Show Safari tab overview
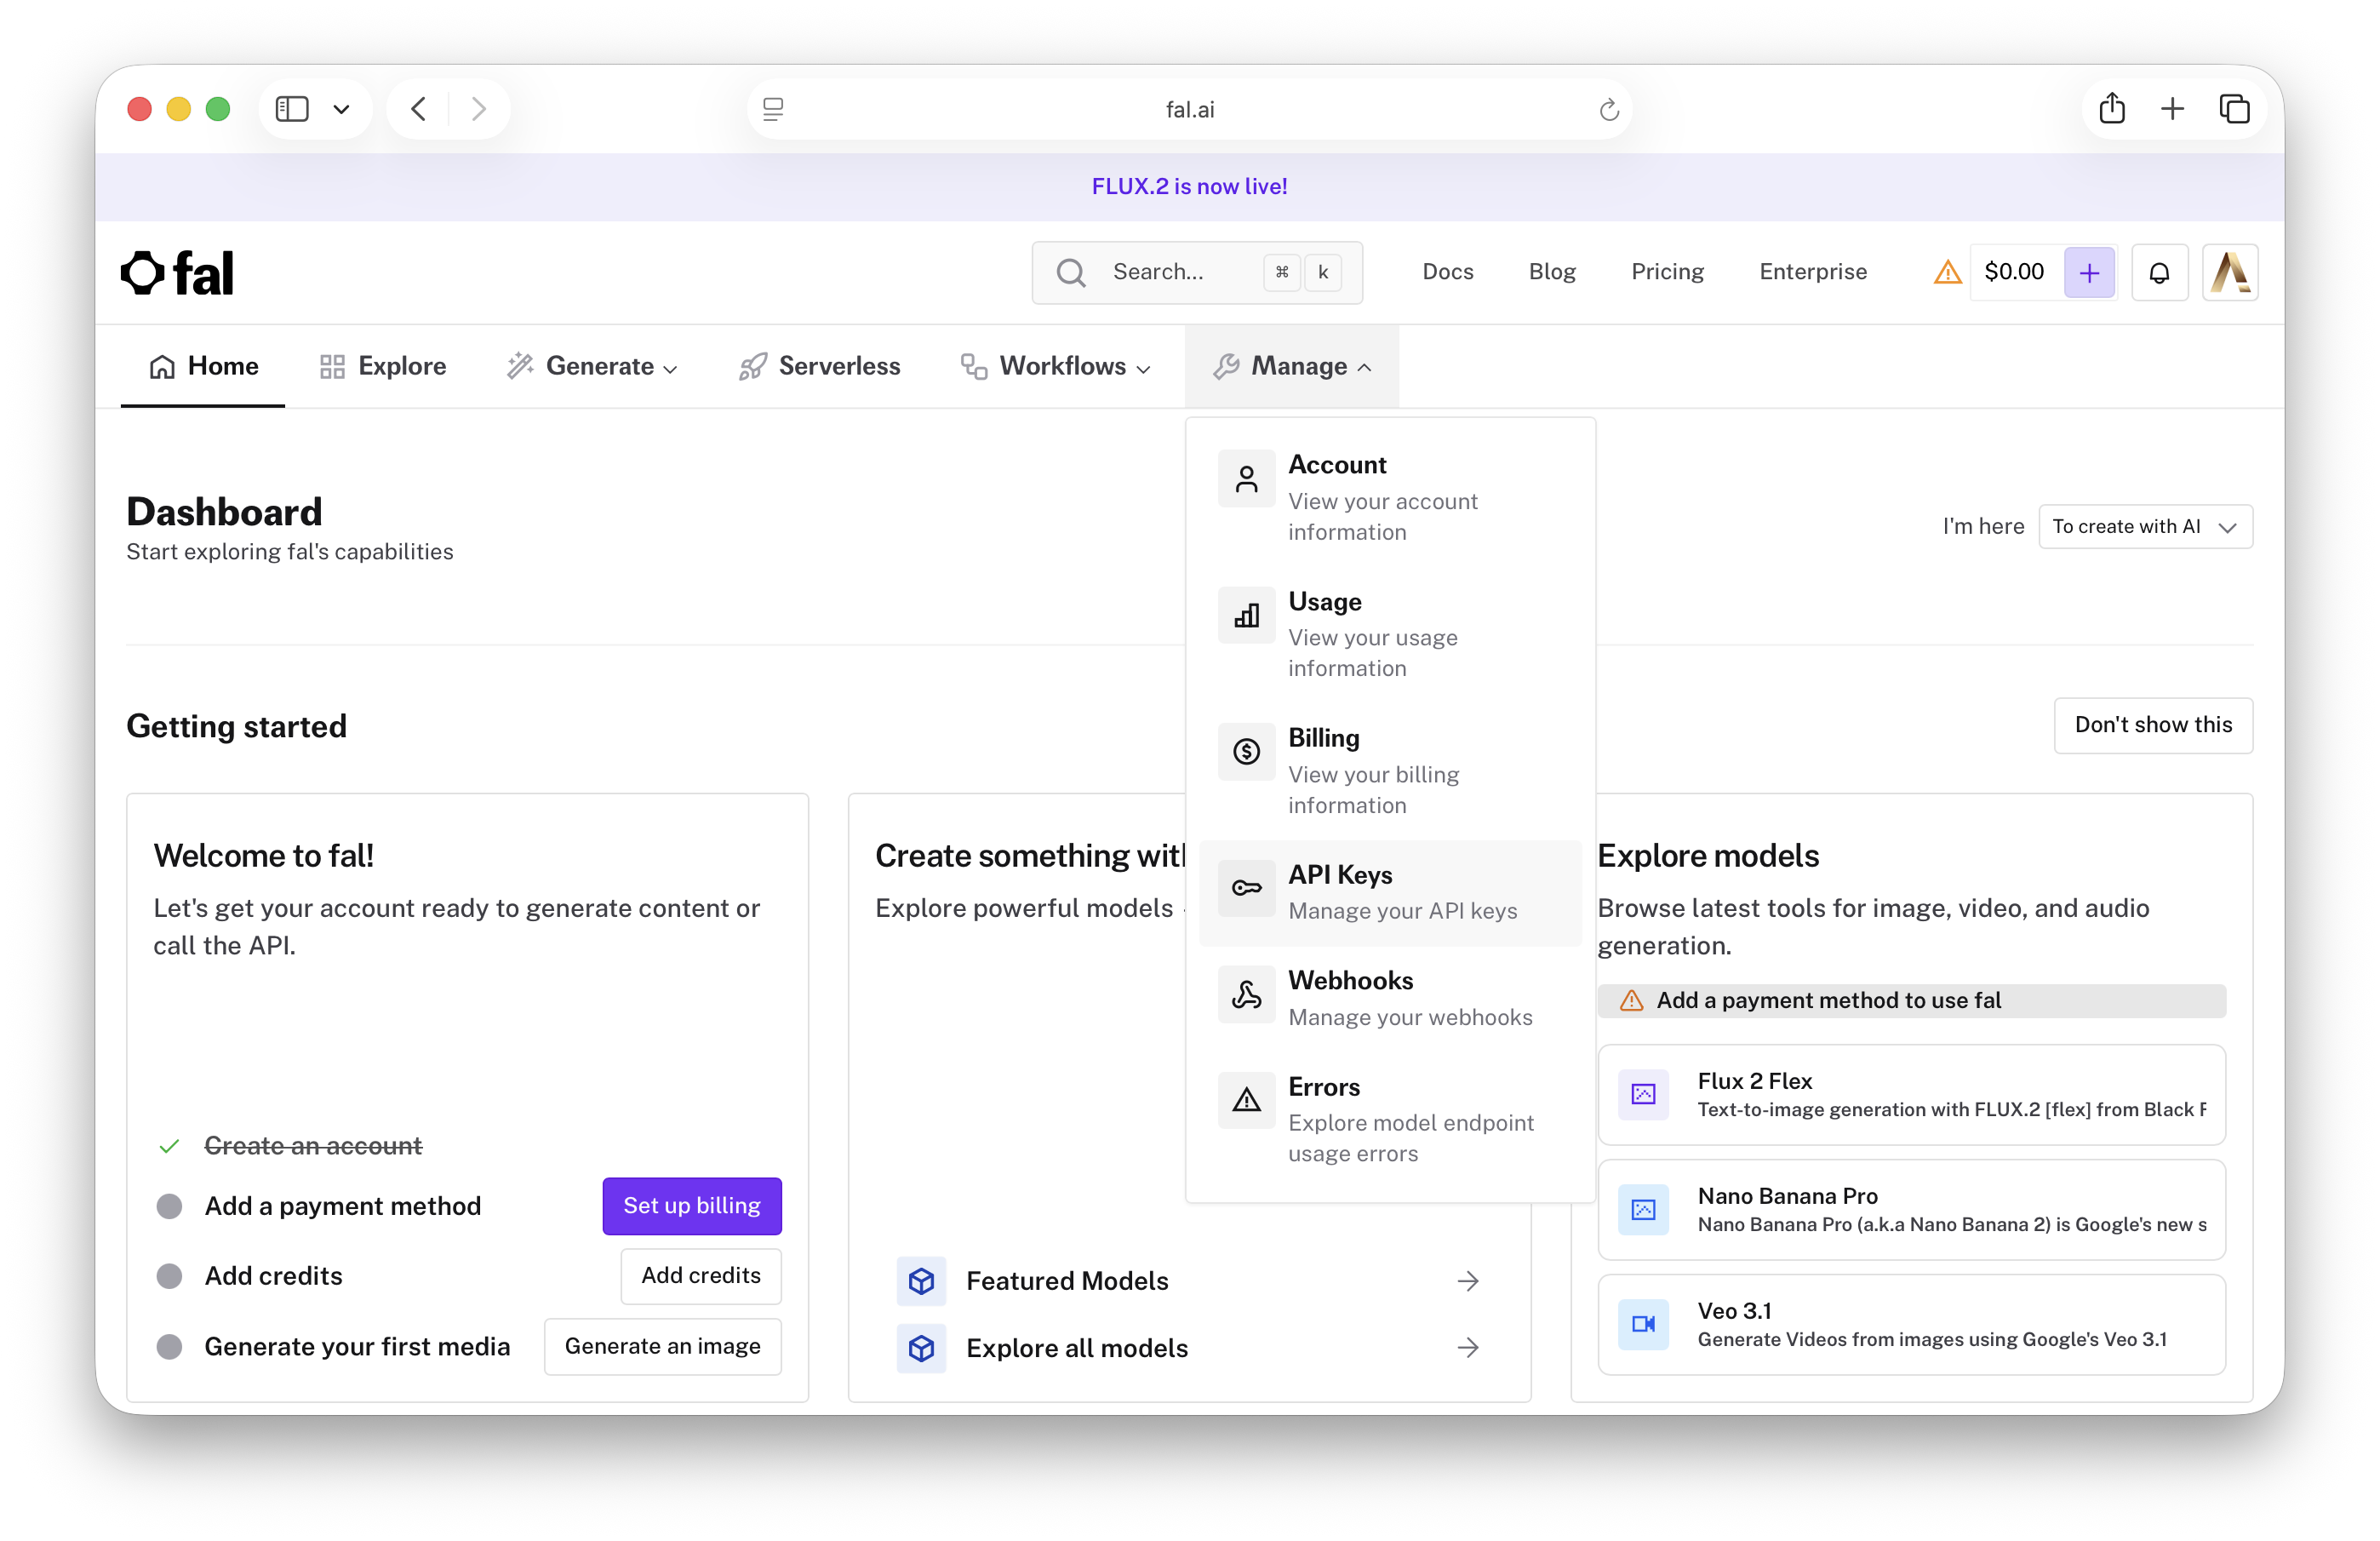 click(2234, 109)
